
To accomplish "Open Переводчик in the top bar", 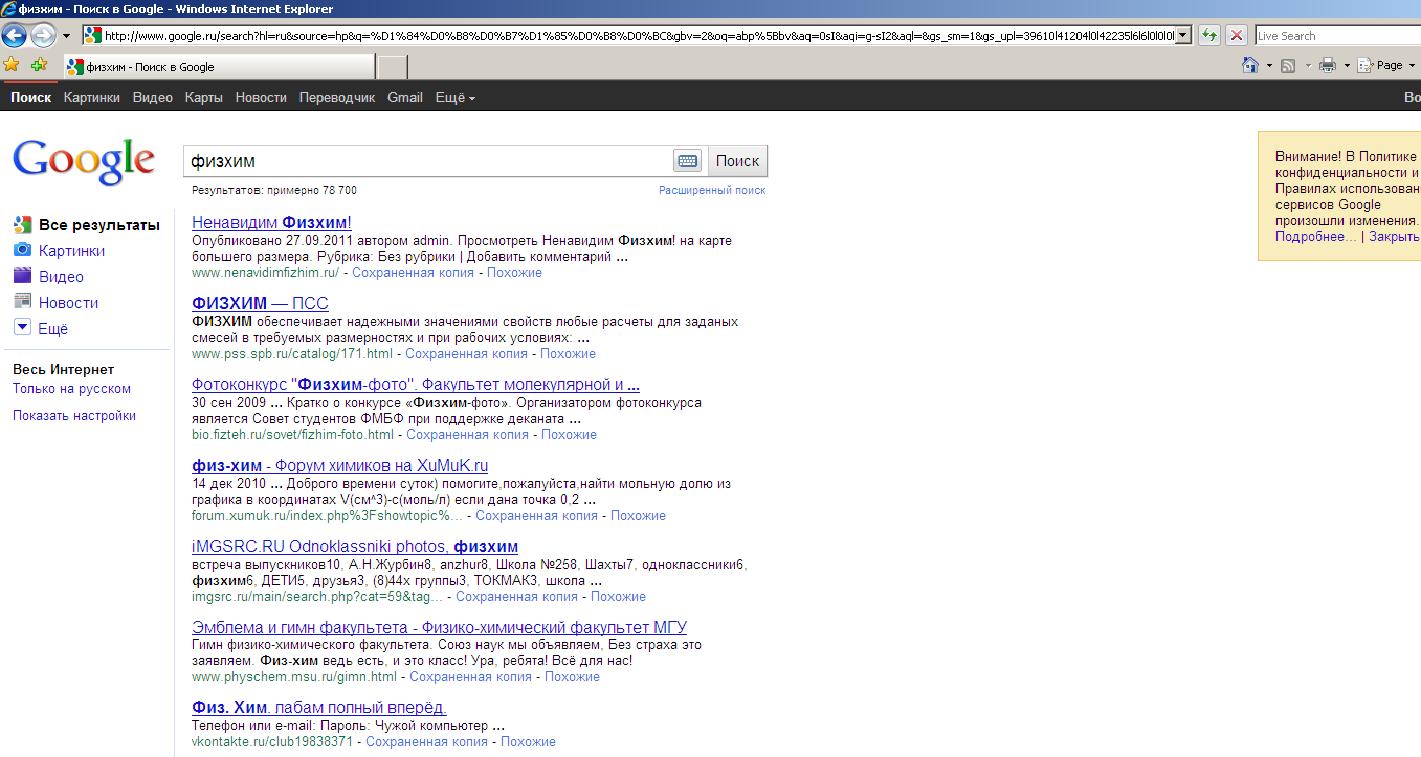I will 337,97.
